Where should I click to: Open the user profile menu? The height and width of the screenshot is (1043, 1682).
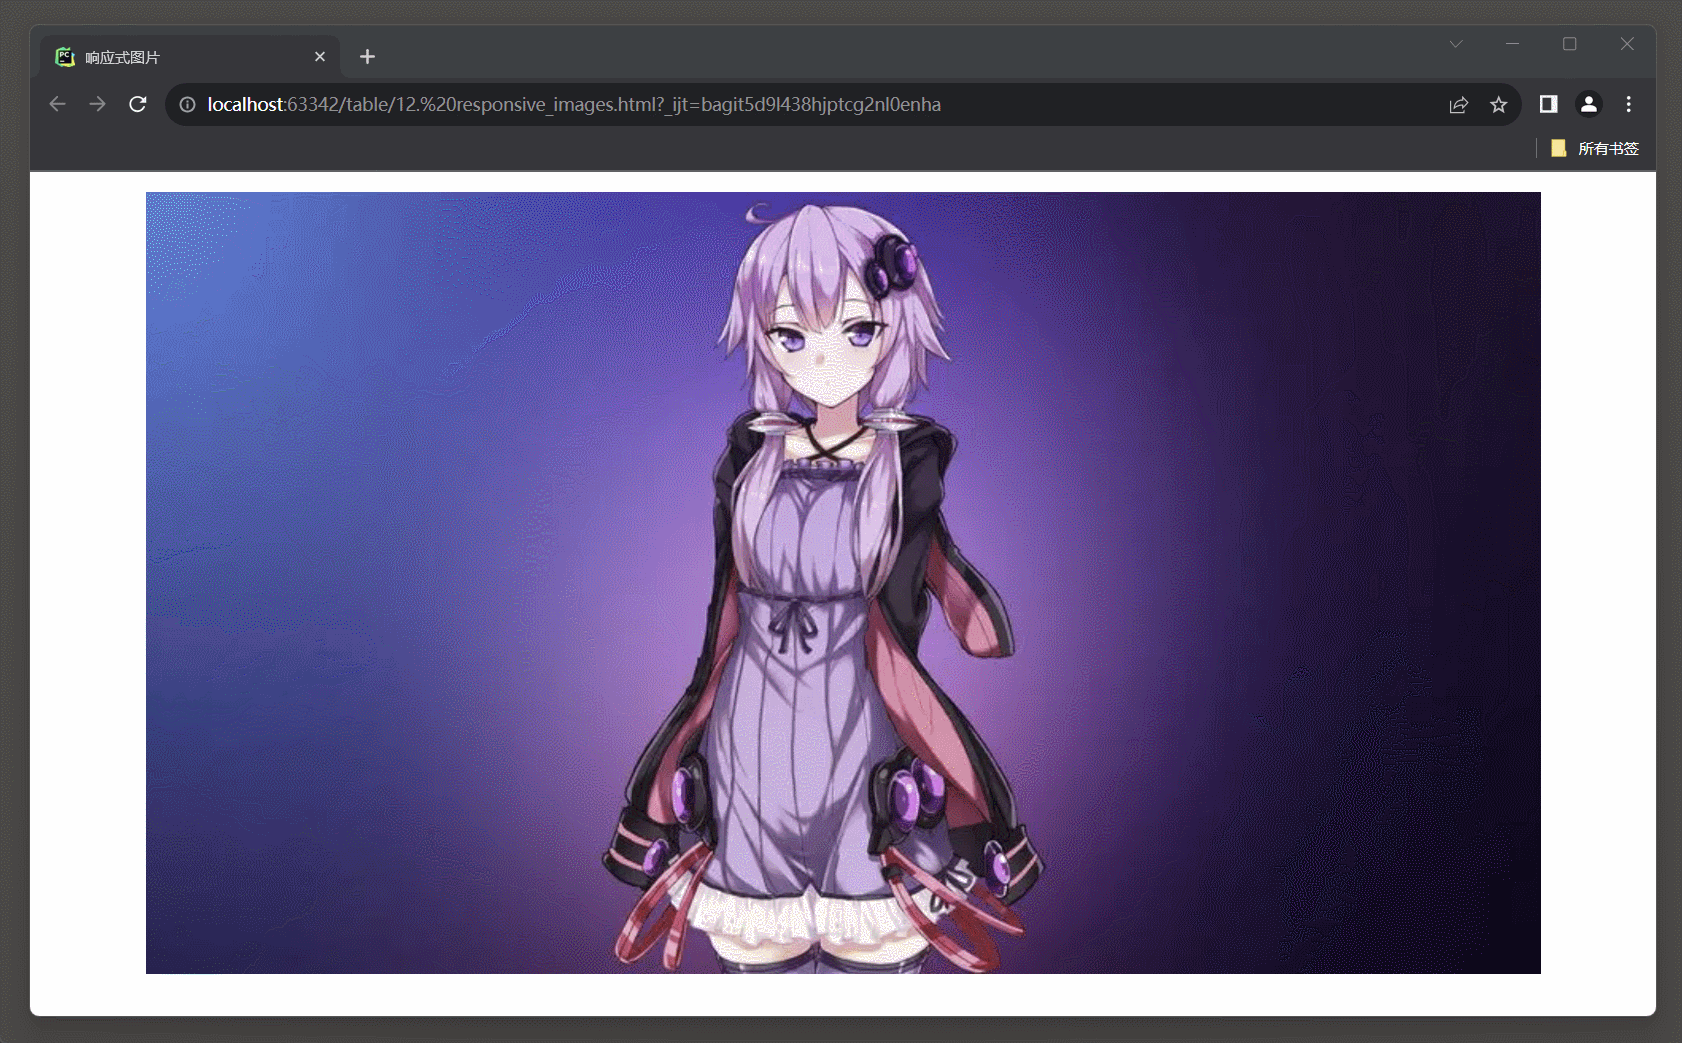click(x=1589, y=104)
